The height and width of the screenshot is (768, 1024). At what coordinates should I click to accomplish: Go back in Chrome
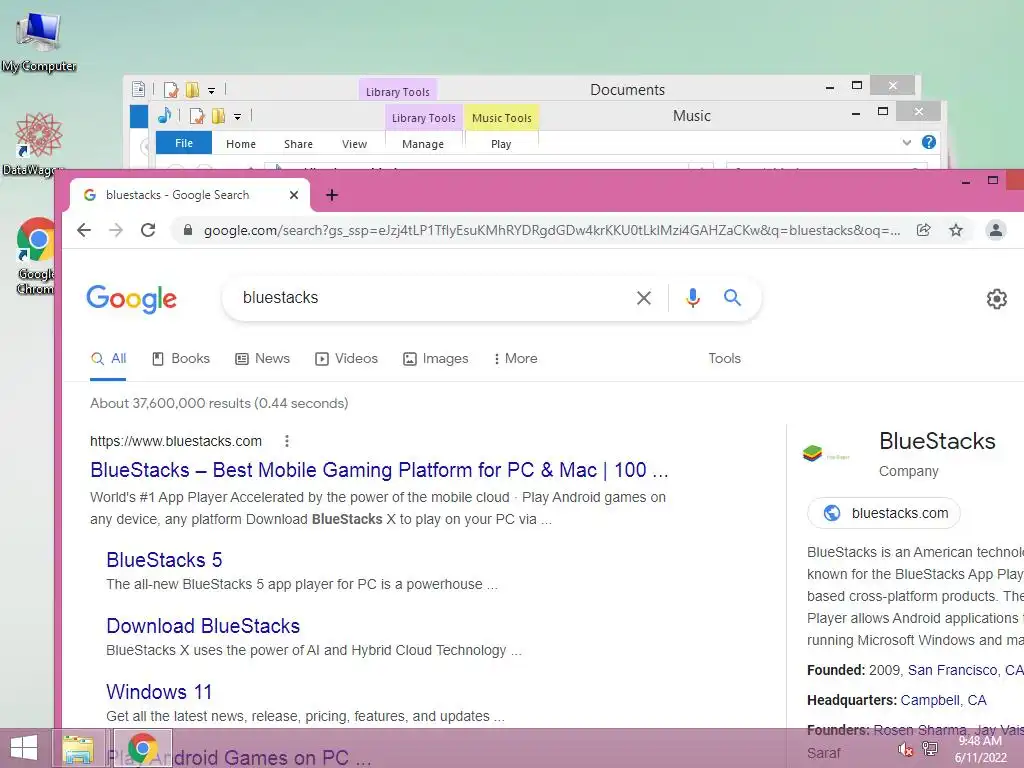point(84,230)
